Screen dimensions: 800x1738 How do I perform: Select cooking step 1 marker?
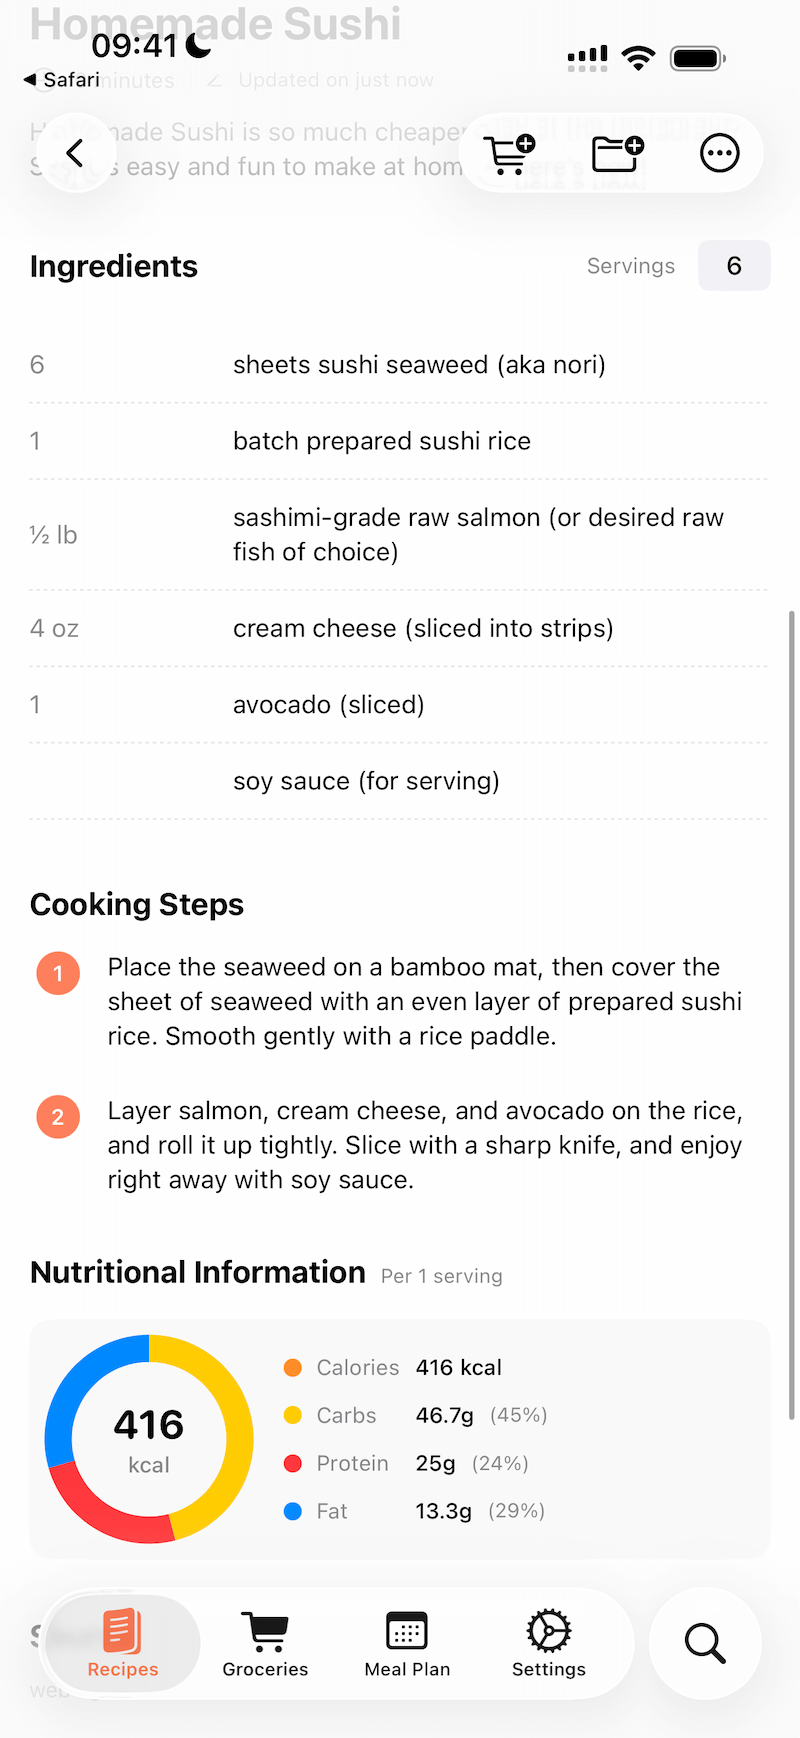point(57,972)
